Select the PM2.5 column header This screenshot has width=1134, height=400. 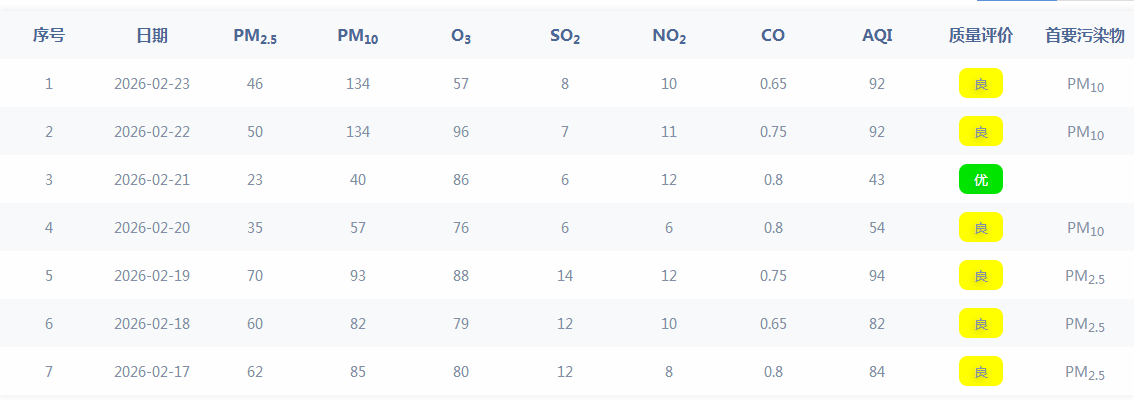tap(255, 36)
